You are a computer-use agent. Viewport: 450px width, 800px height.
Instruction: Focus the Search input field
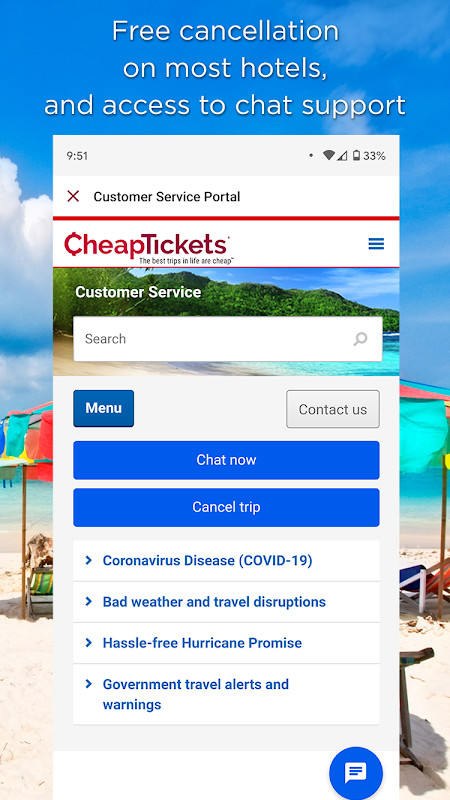point(228,339)
